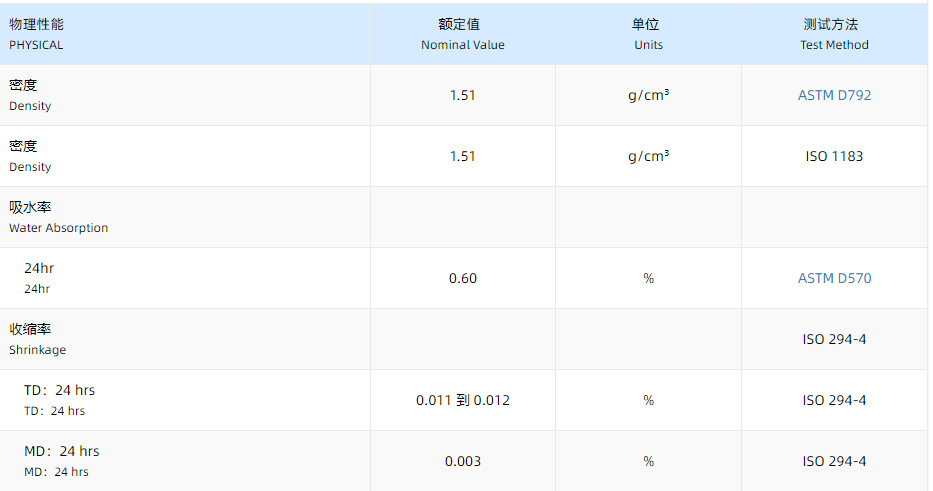Select the 物理性能 PHYSICAL column header

point(36,34)
